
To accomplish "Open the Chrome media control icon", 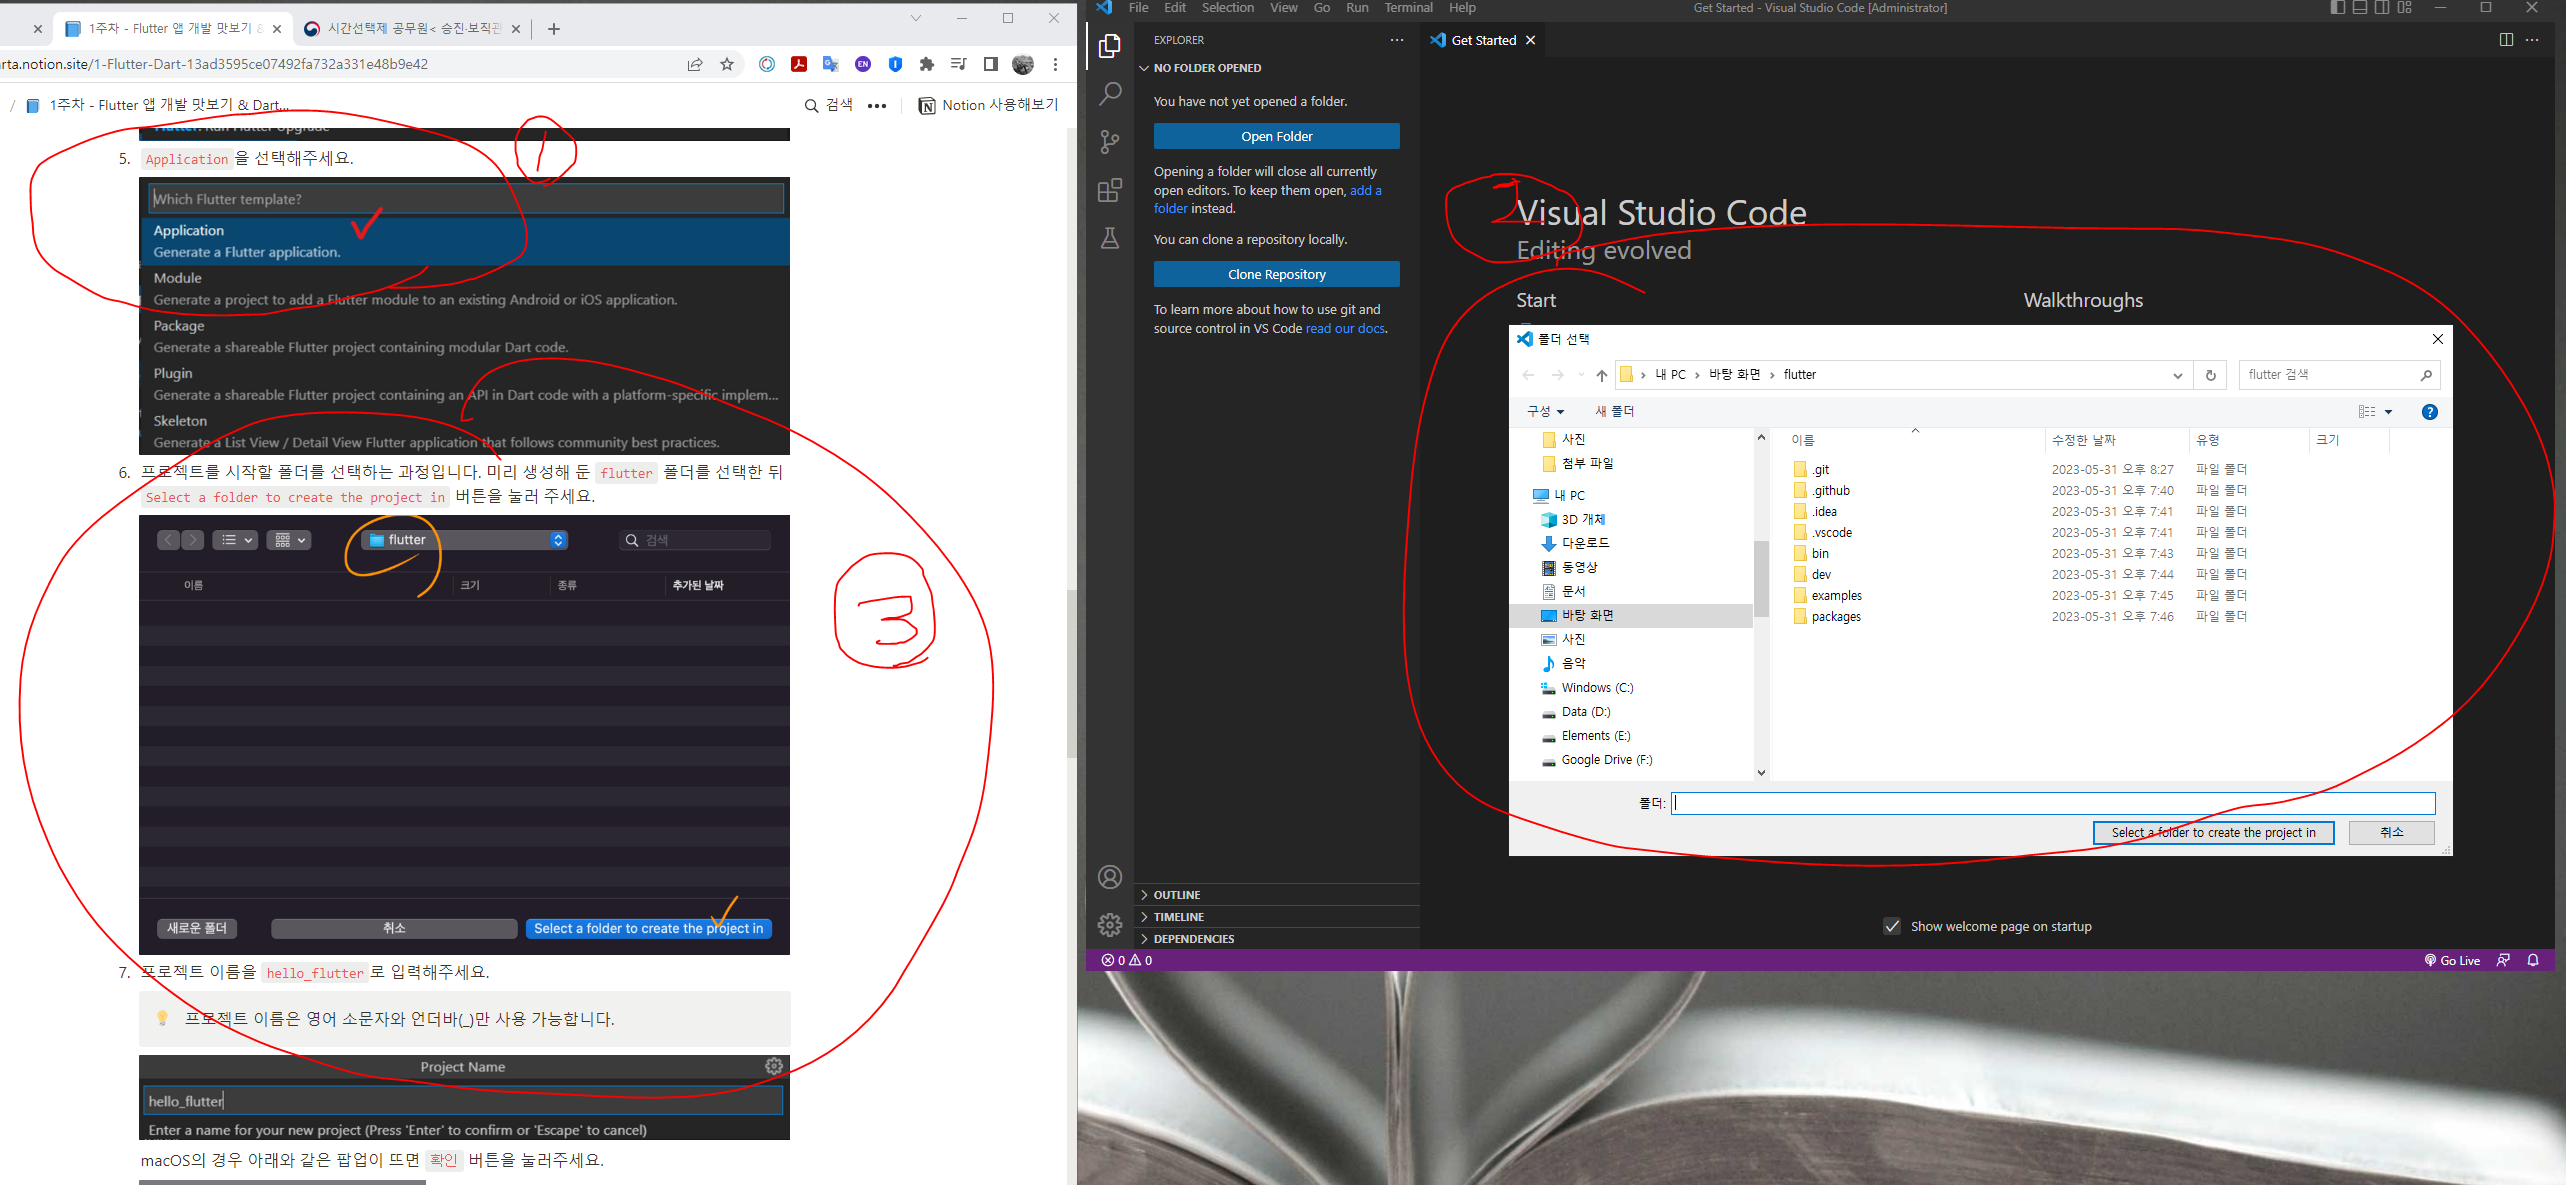I will tap(959, 64).
